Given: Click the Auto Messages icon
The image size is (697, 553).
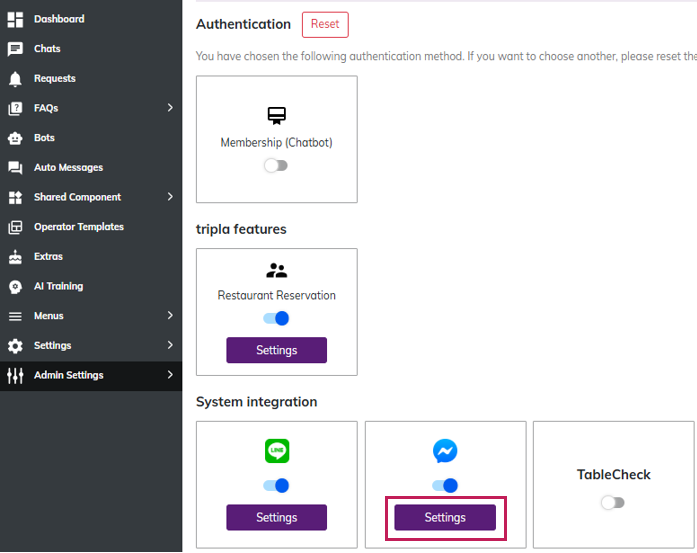Looking at the screenshot, I should coord(15,168).
